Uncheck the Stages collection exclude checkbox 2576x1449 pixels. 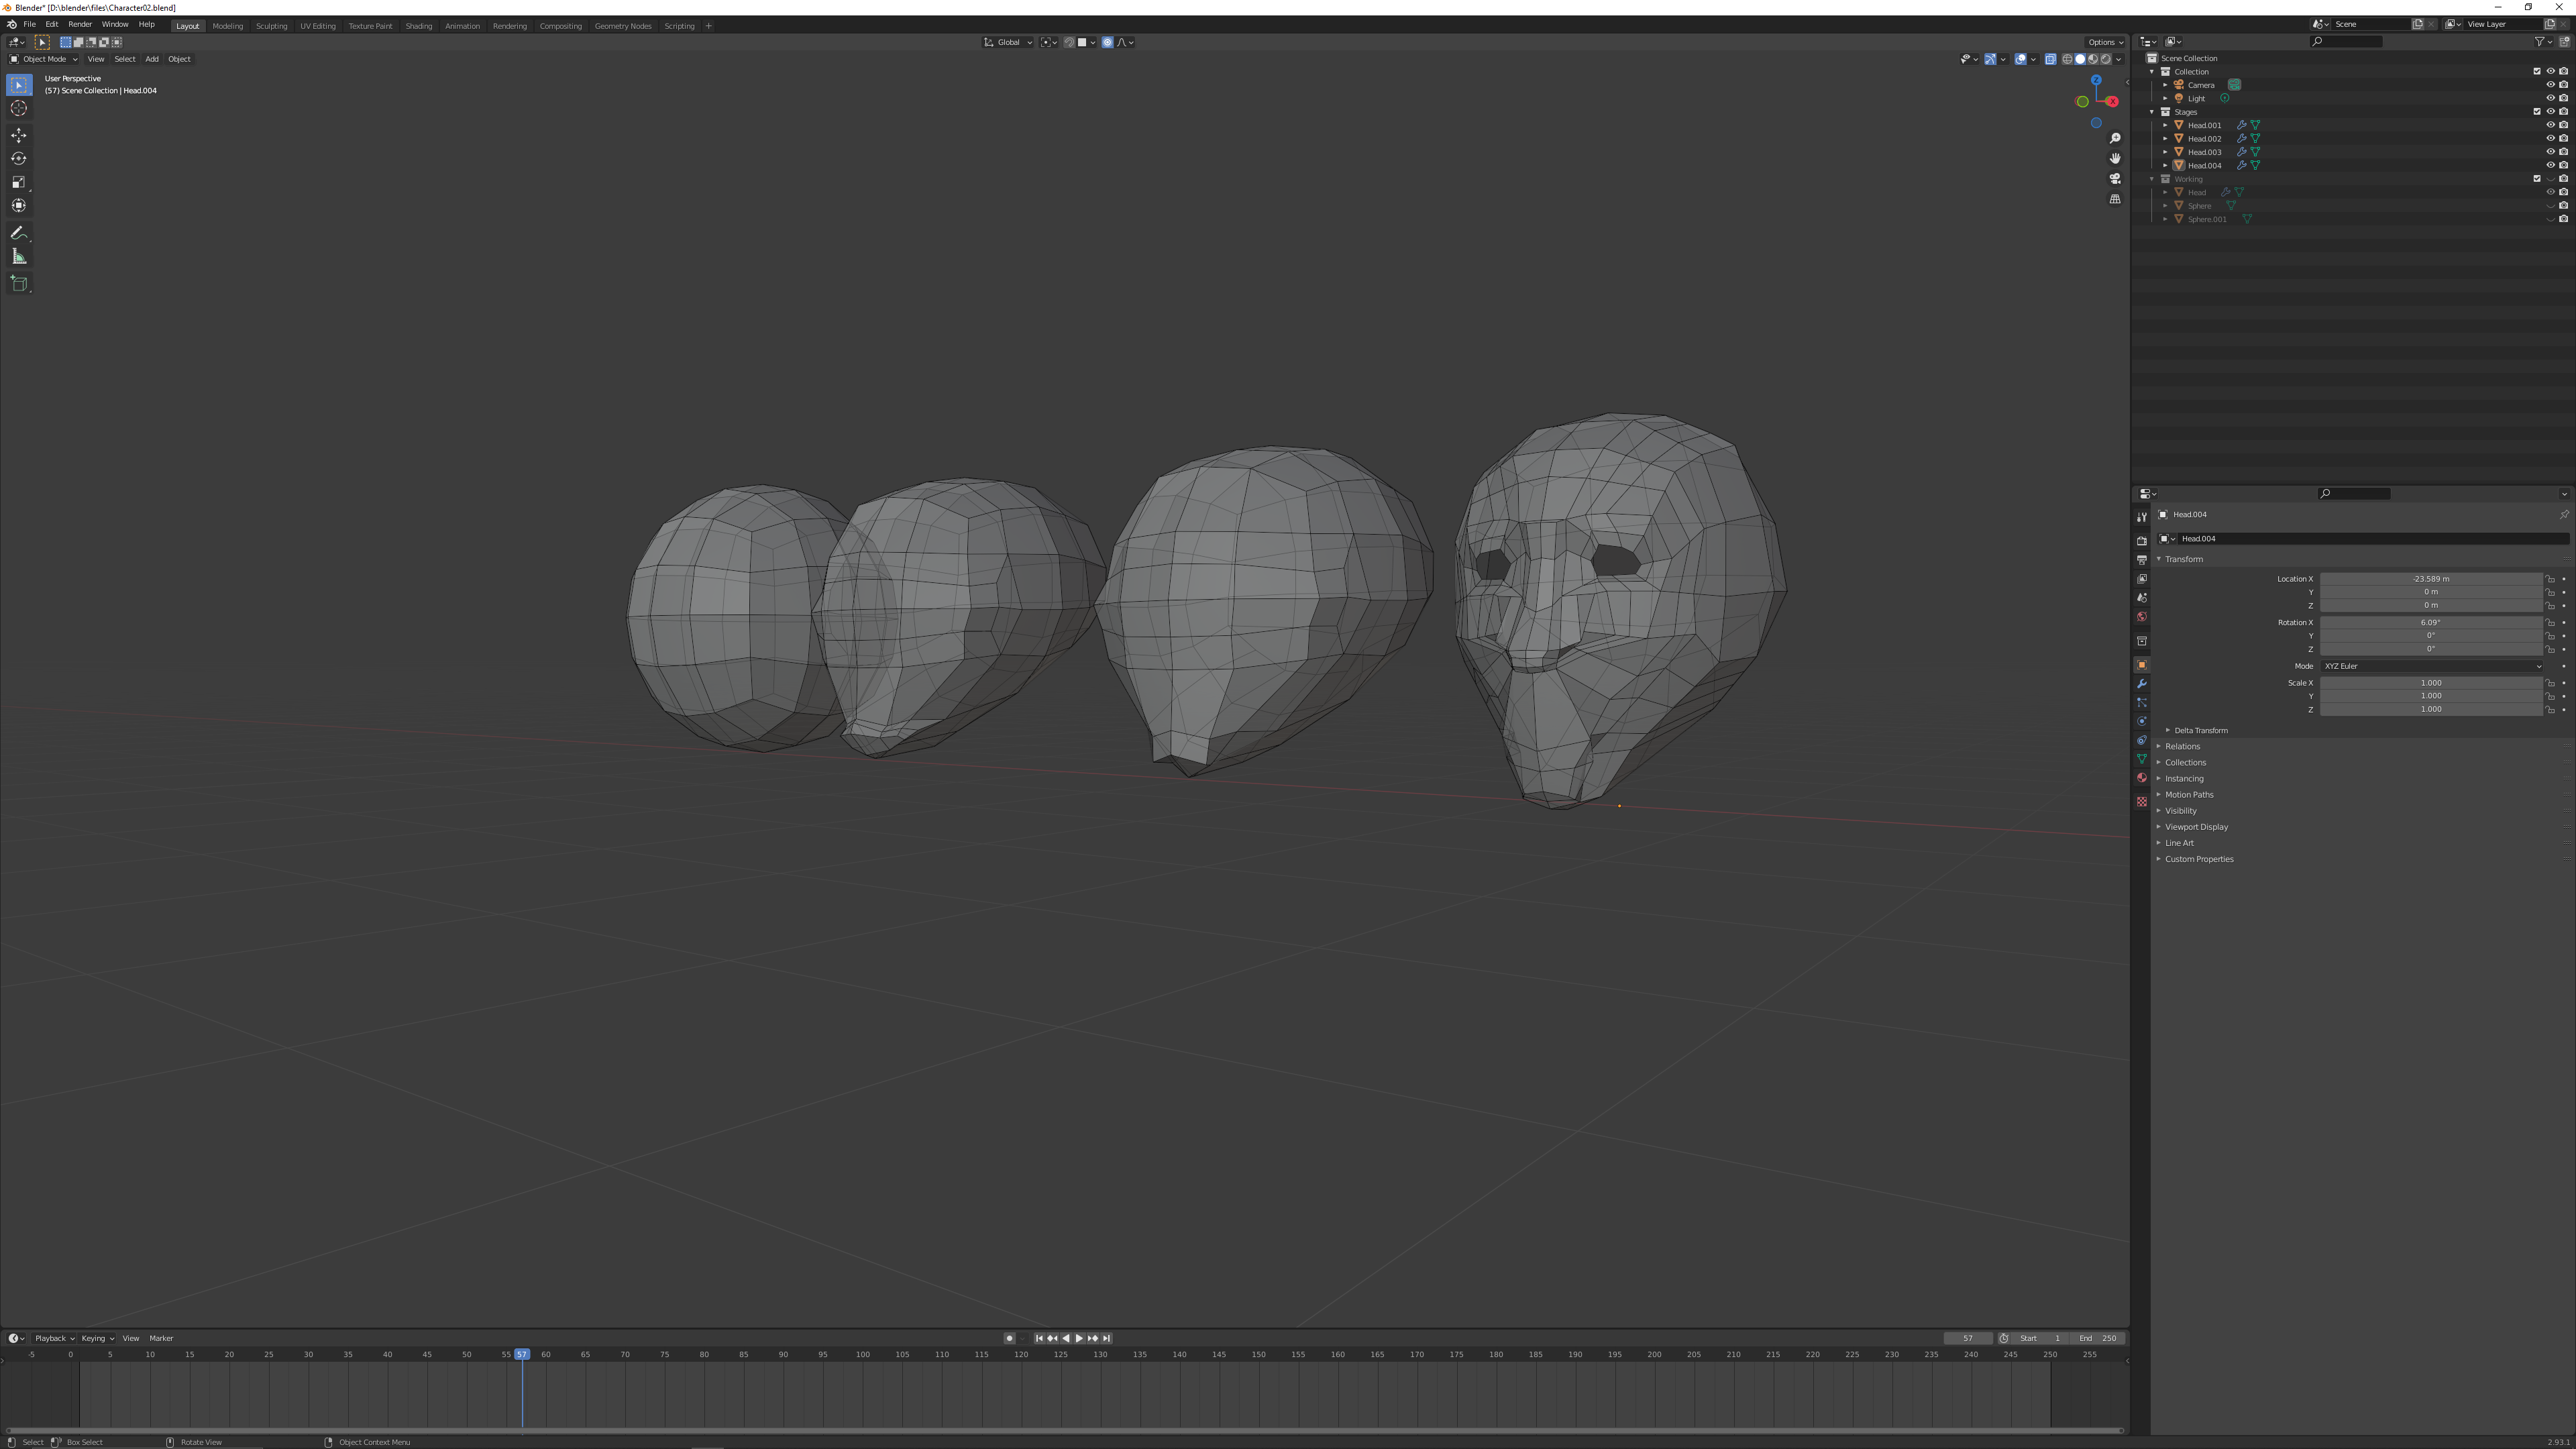(x=2537, y=112)
